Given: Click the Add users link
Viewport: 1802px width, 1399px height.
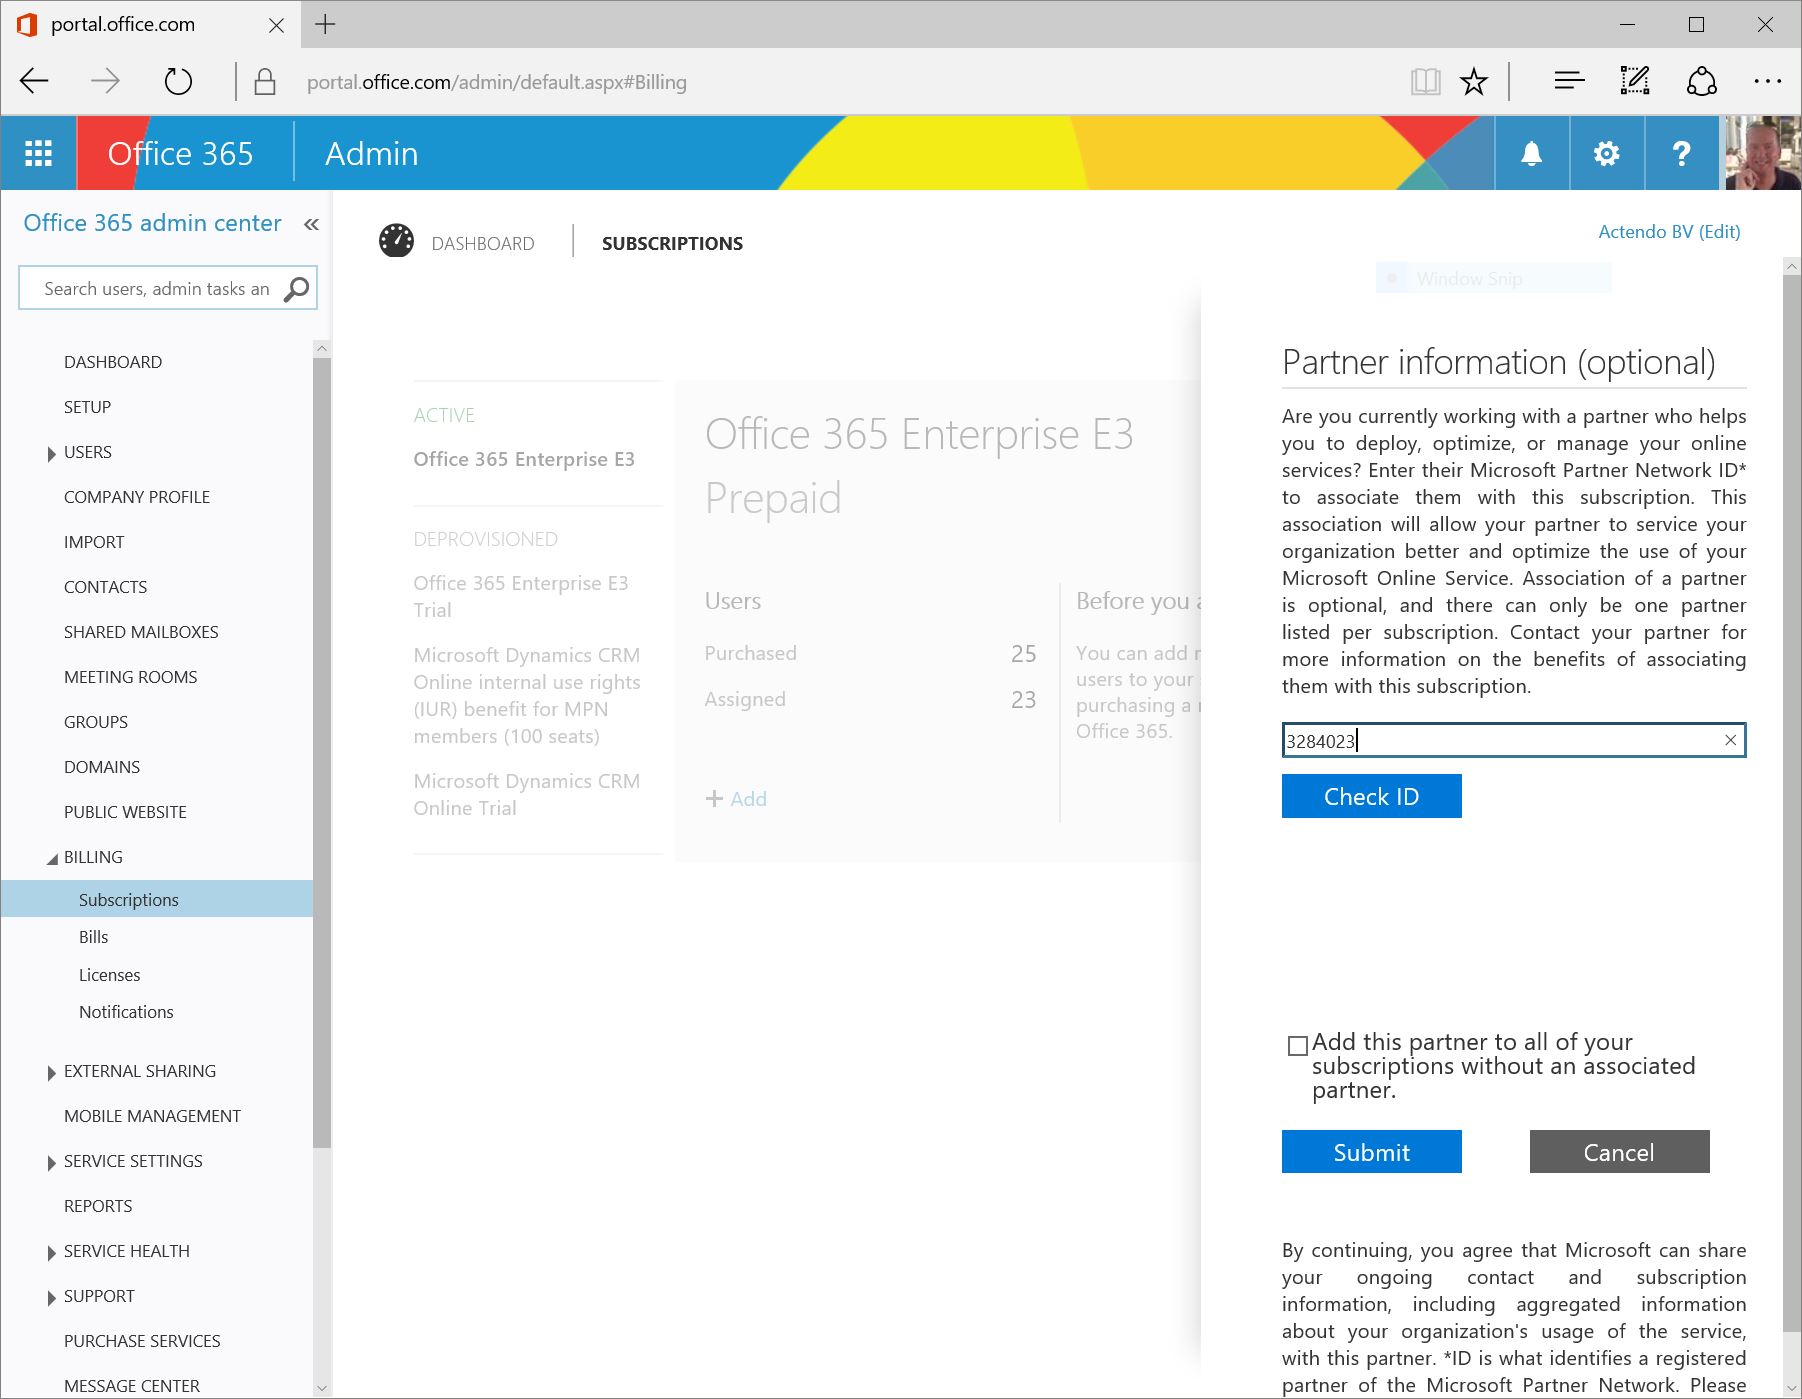Looking at the screenshot, I should 736,798.
